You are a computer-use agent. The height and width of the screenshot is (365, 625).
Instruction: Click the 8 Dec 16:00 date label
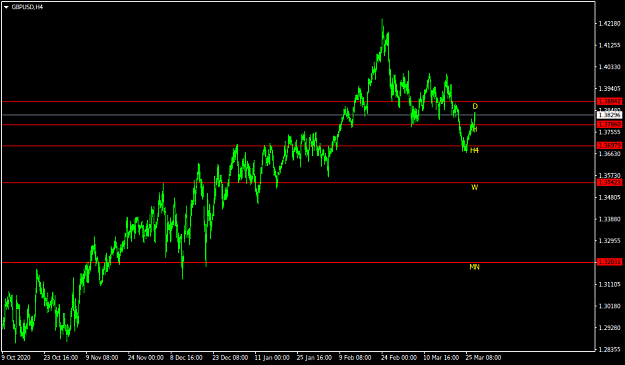tap(187, 358)
